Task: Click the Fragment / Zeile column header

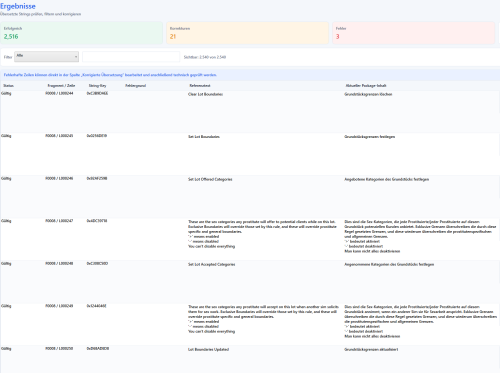Action: 61,86
